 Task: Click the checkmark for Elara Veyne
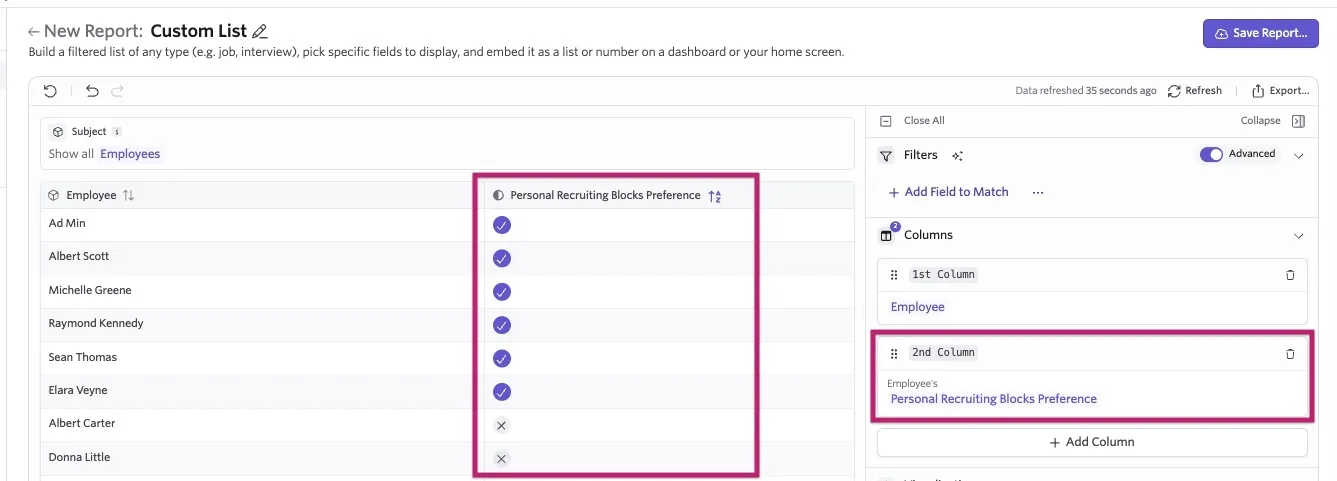coord(502,391)
